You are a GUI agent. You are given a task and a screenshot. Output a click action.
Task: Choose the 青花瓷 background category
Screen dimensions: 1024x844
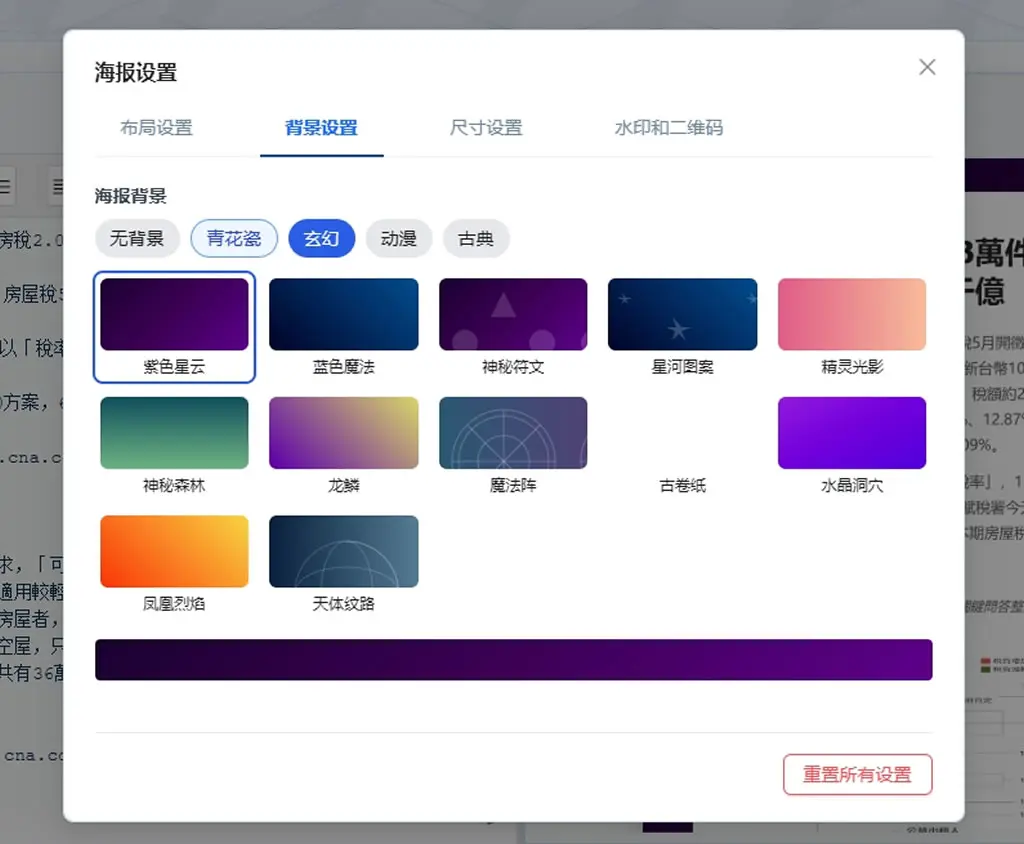pos(234,238)
